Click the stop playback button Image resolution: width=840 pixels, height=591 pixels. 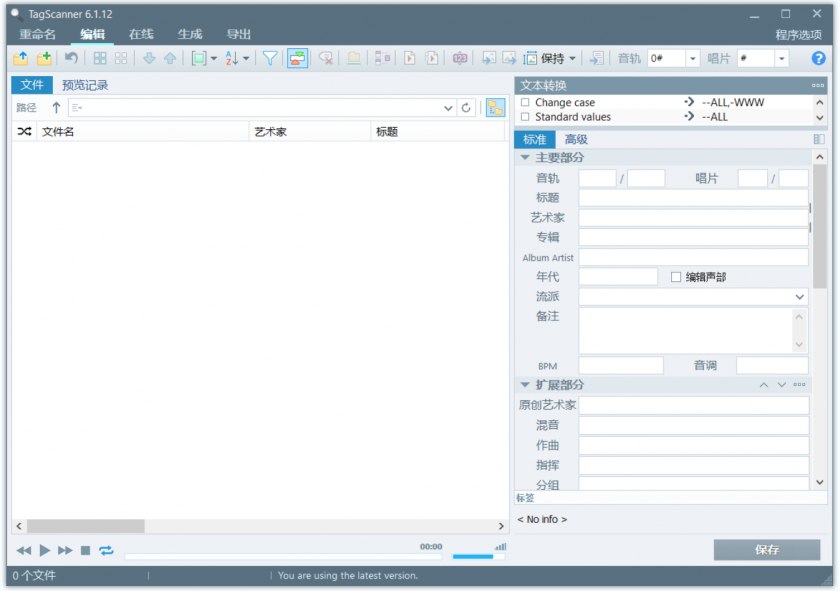(85, 550)
